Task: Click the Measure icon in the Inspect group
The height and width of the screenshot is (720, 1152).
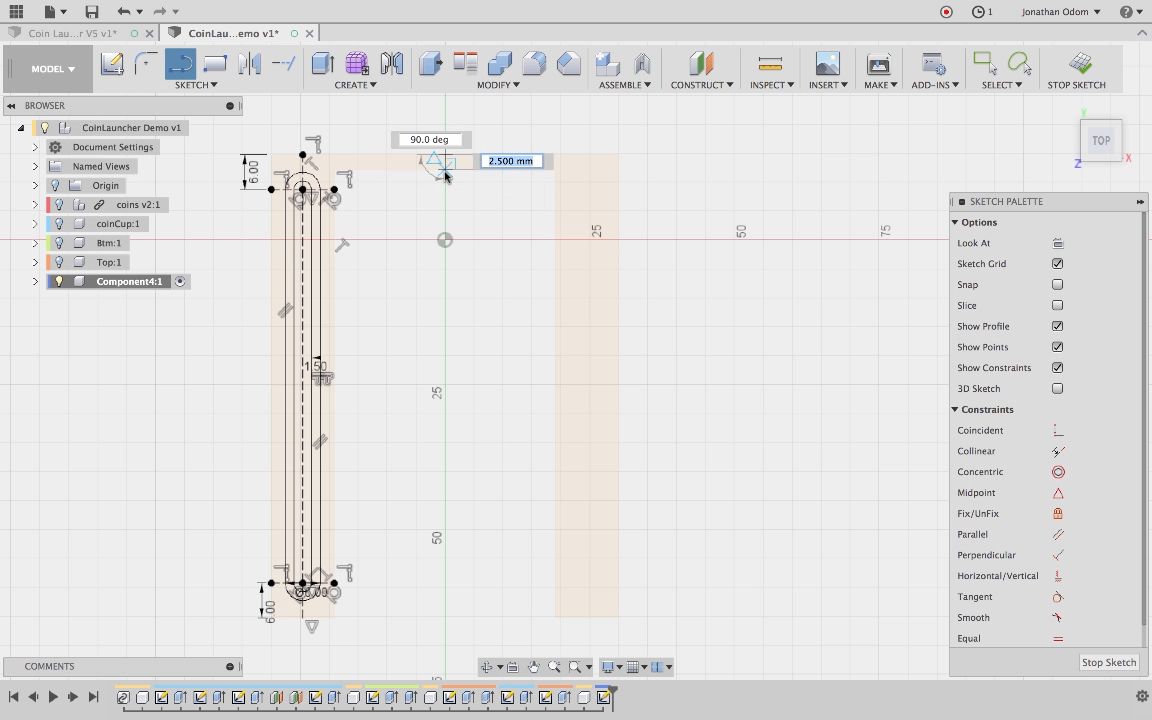Action: click(x=770, y=64)
